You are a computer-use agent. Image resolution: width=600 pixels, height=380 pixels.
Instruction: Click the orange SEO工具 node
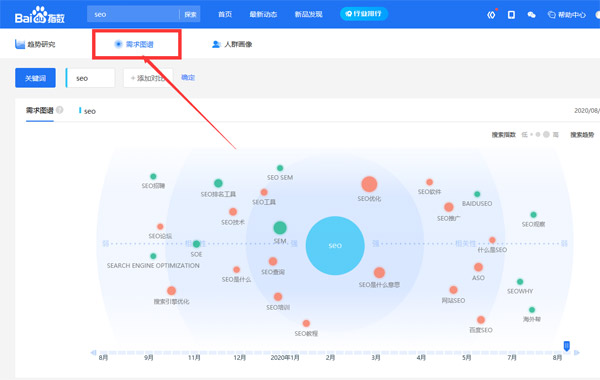click(264, 192)
